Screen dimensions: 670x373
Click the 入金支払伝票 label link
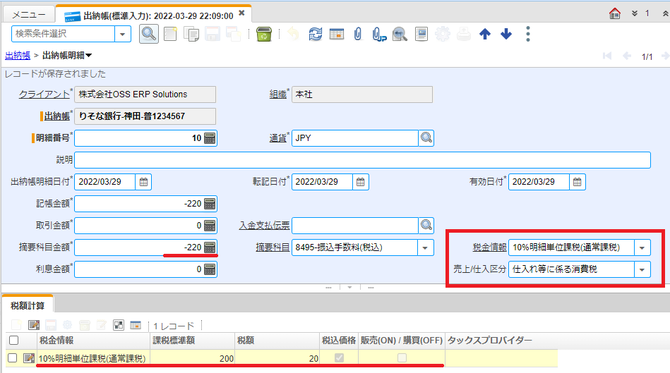(x=264, y=226)
